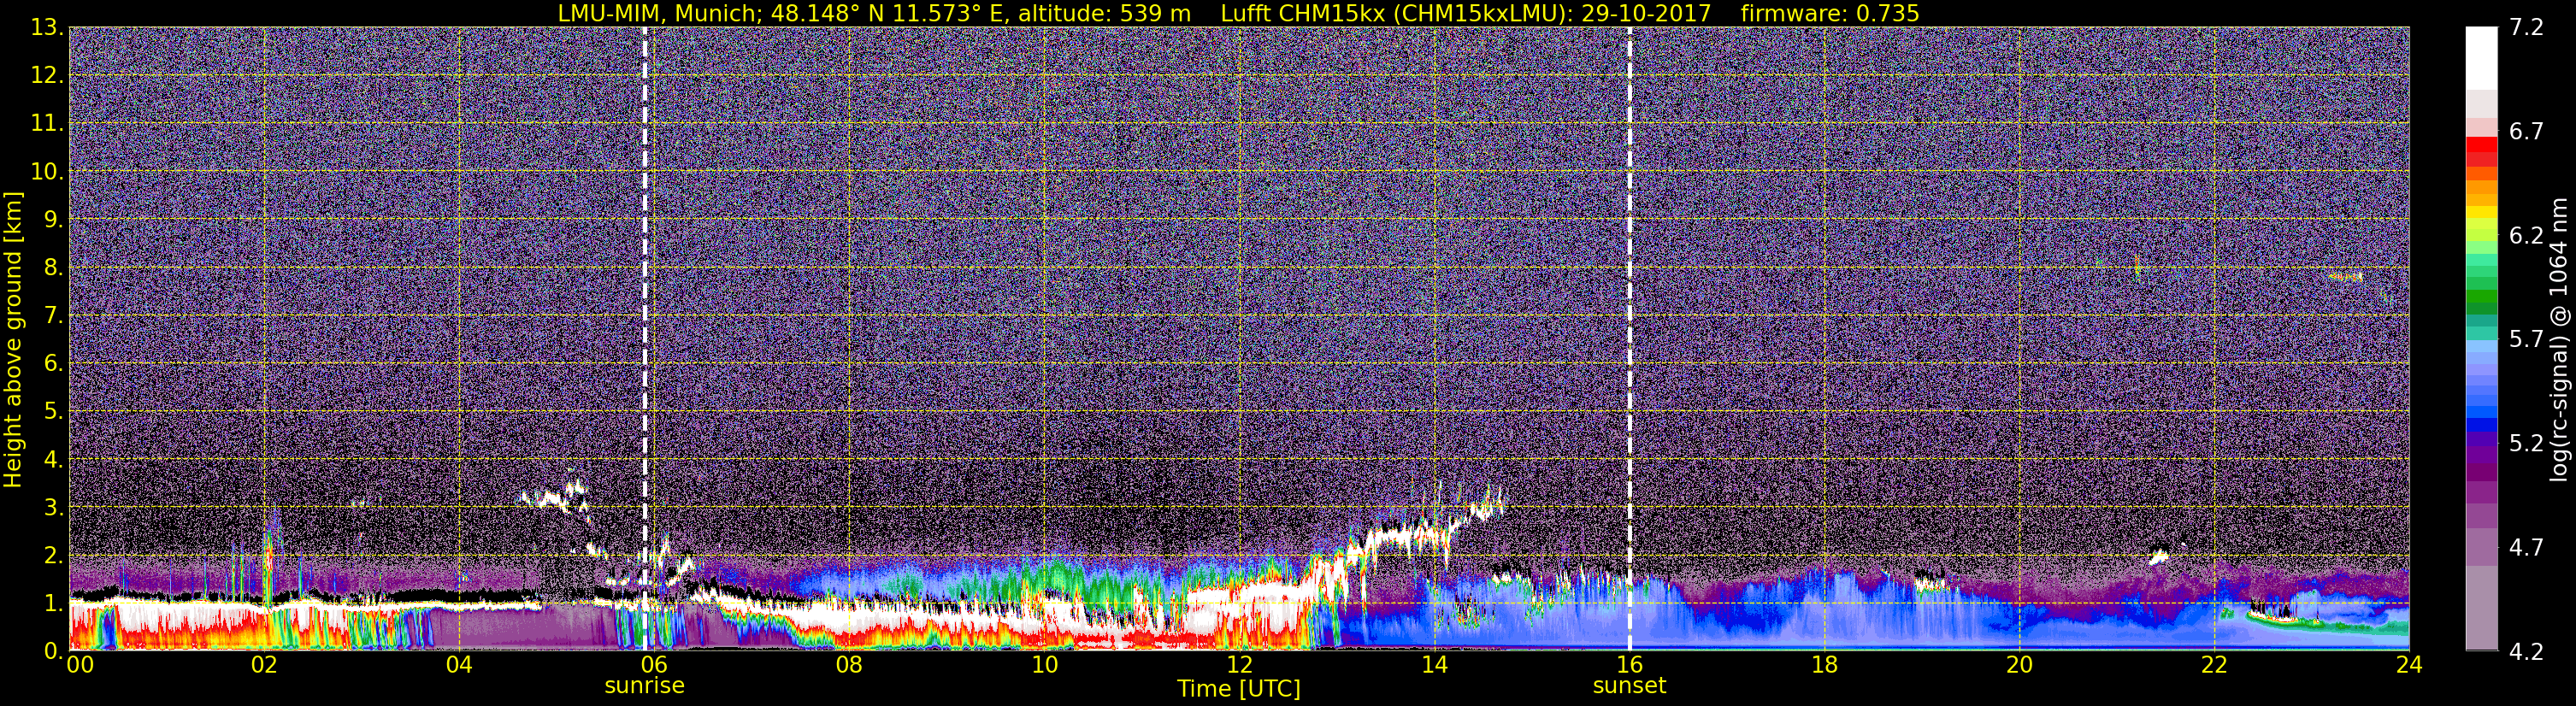This screenshot has width=2576, height=706.
Task: Click the small echo near 8 km at 23:20 UTC
Action: [2345, 276]
